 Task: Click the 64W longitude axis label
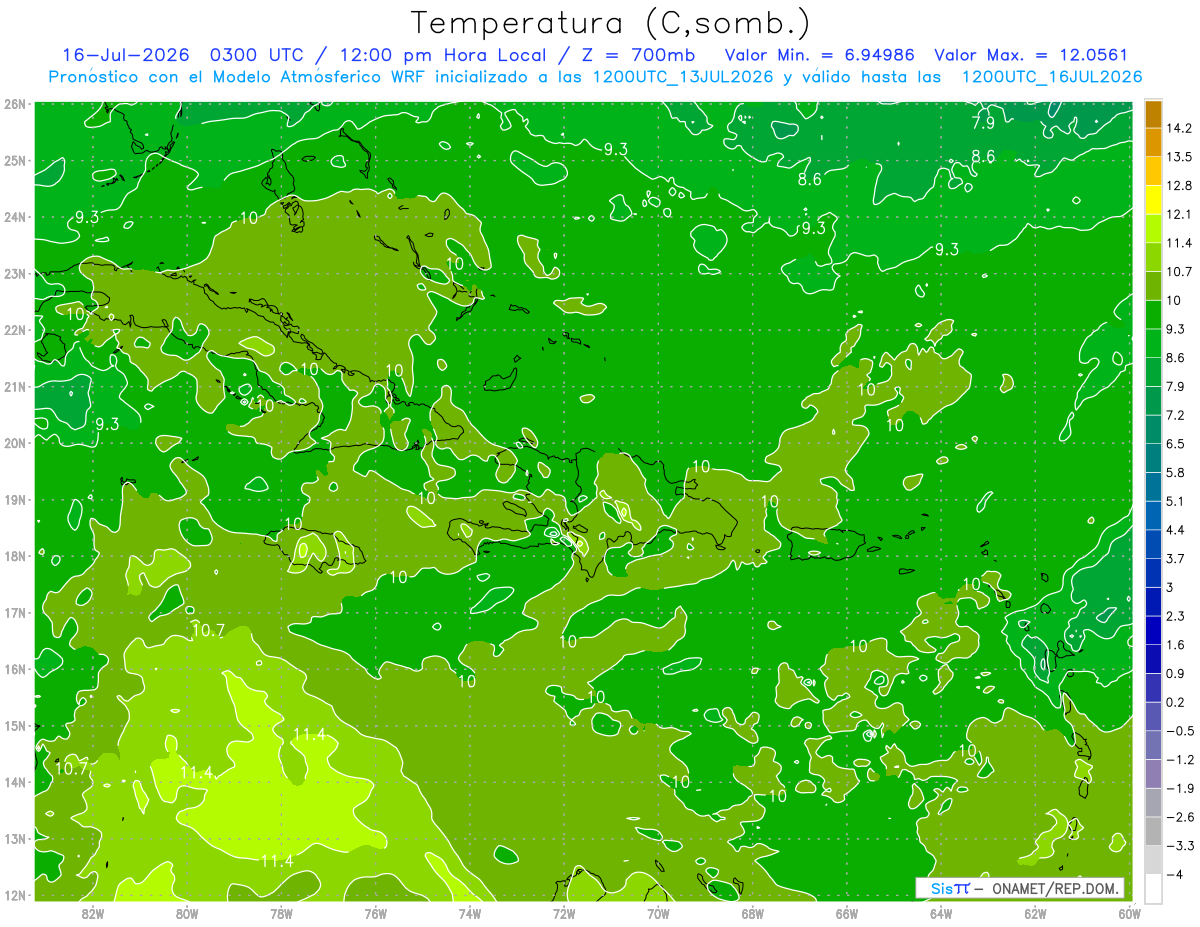point(941,913)
